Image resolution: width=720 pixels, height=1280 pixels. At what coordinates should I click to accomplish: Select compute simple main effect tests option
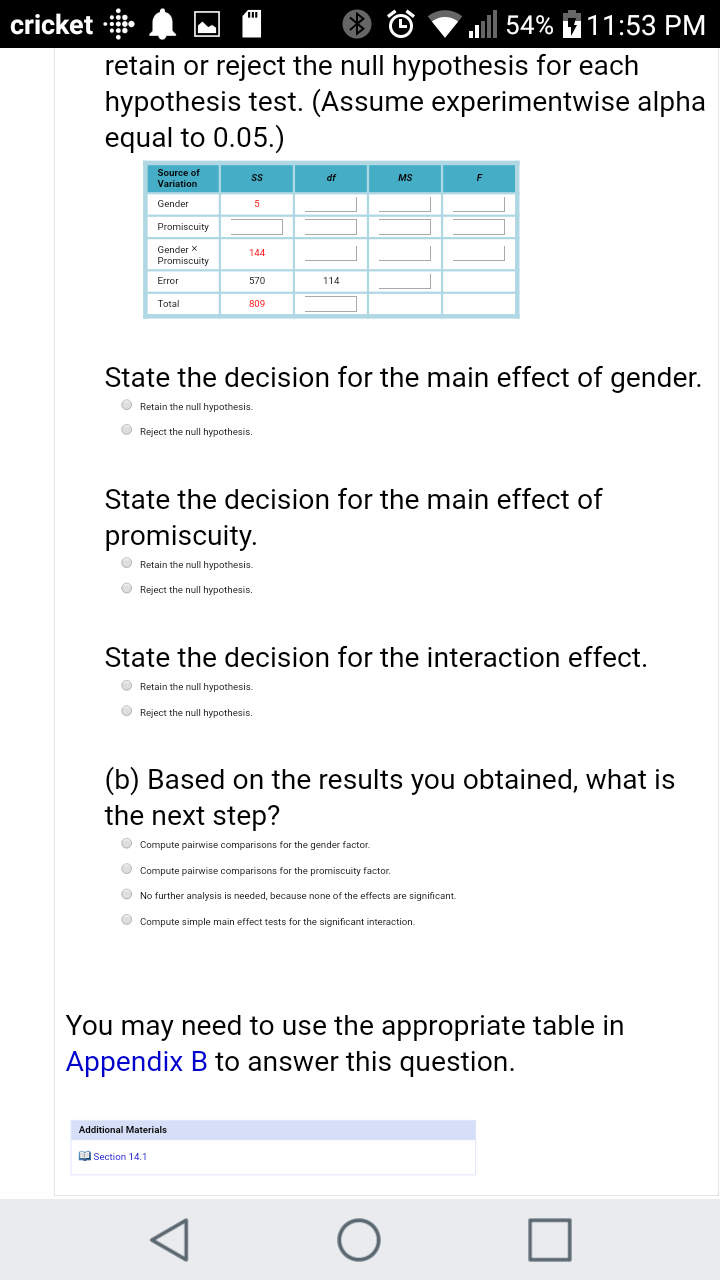[127, 921]
